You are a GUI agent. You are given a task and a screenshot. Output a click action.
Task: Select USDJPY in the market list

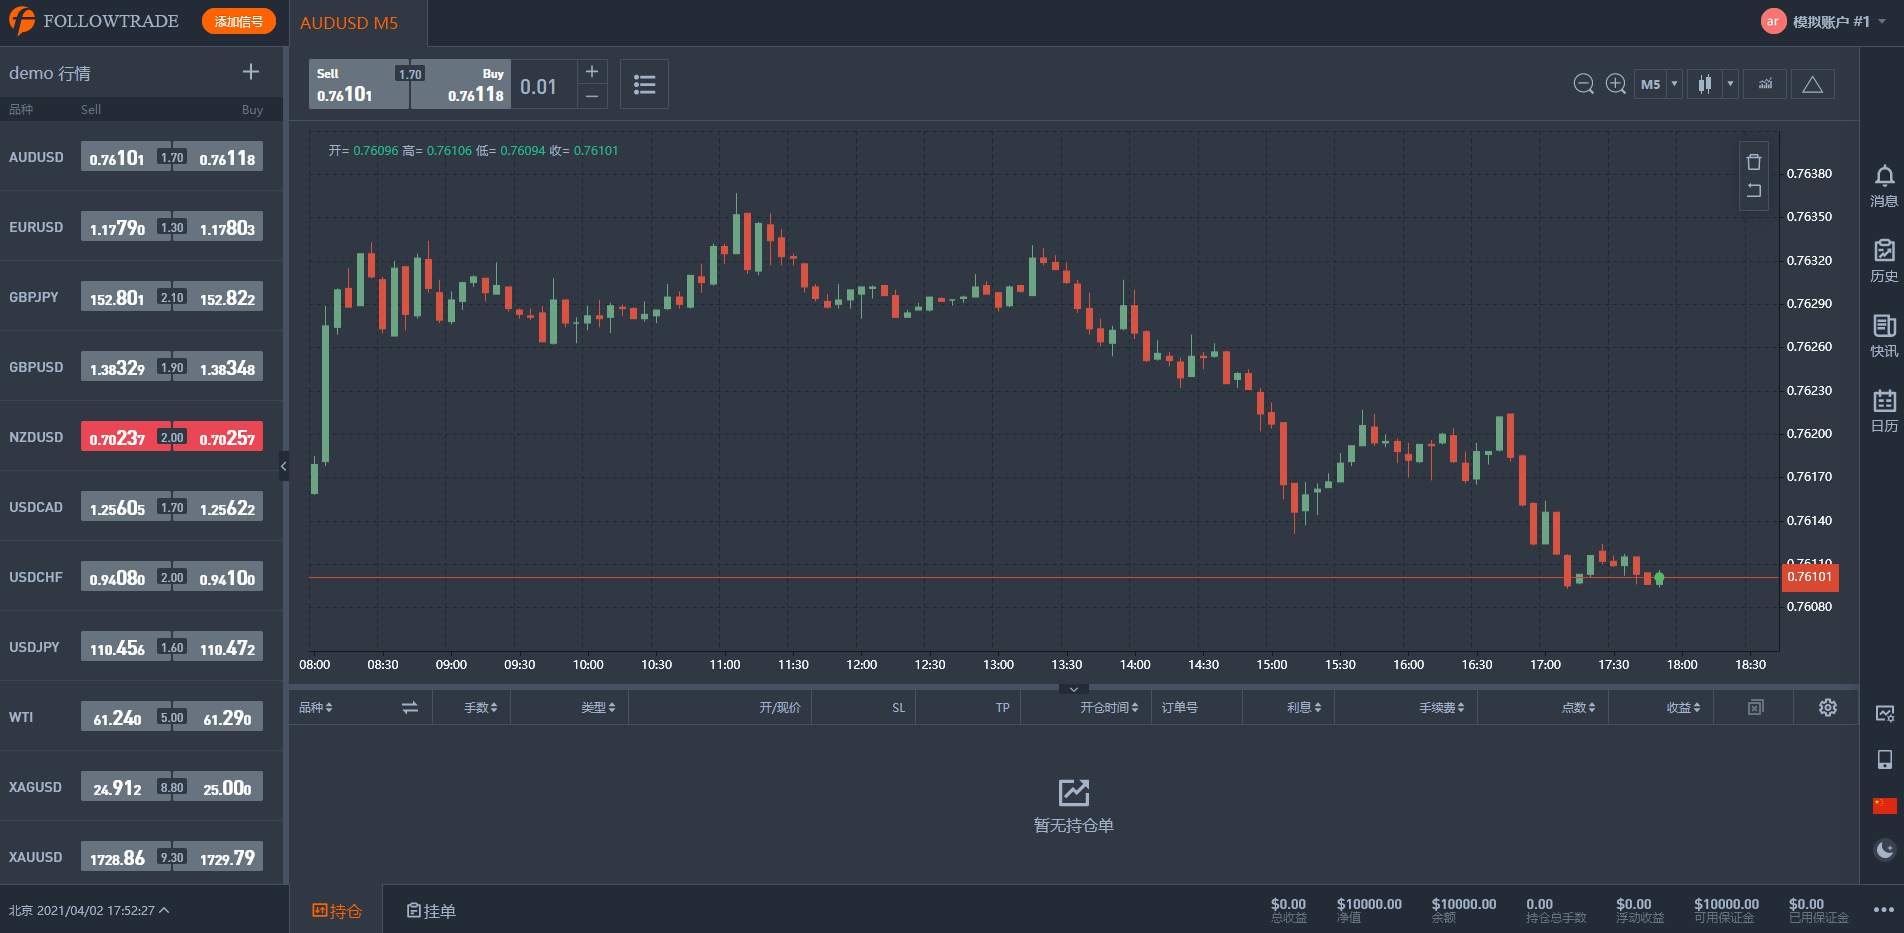point(35,647)
